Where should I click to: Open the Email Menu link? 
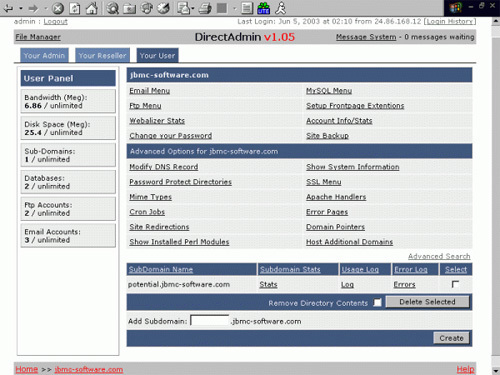click(x=150, y=91)
